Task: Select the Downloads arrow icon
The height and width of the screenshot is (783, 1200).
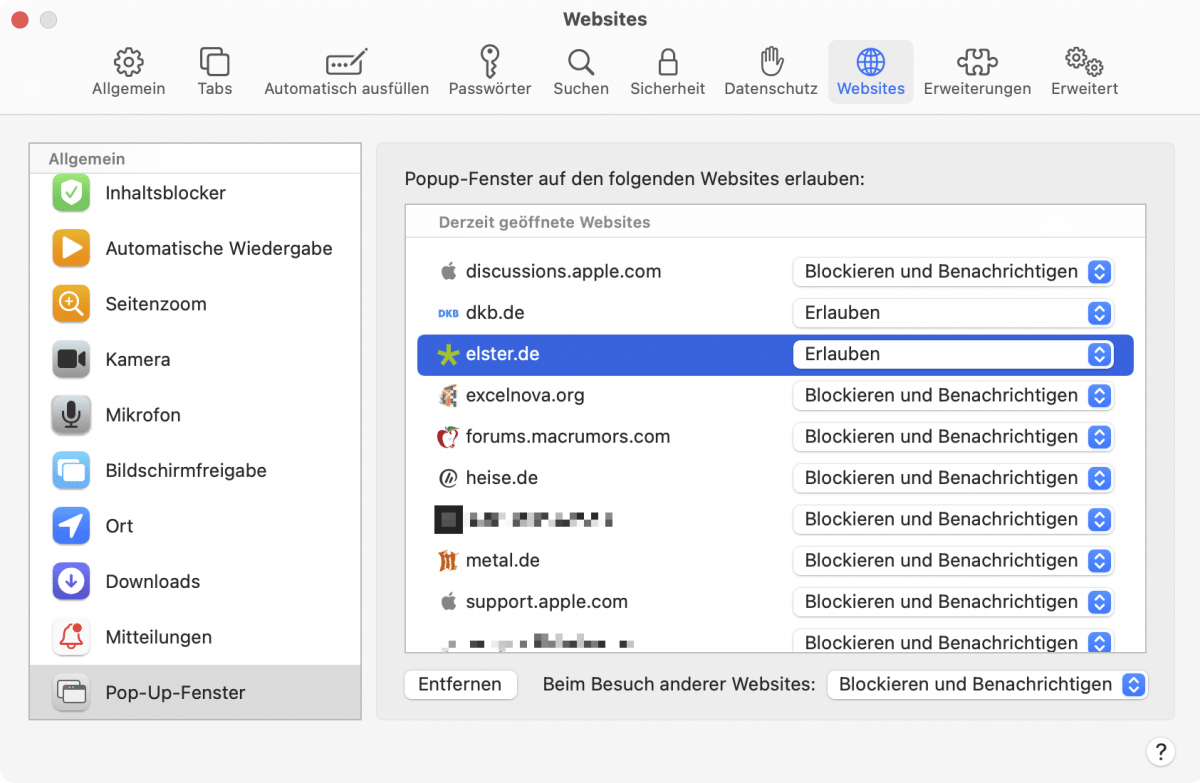Action: click(x=71, y=582)
